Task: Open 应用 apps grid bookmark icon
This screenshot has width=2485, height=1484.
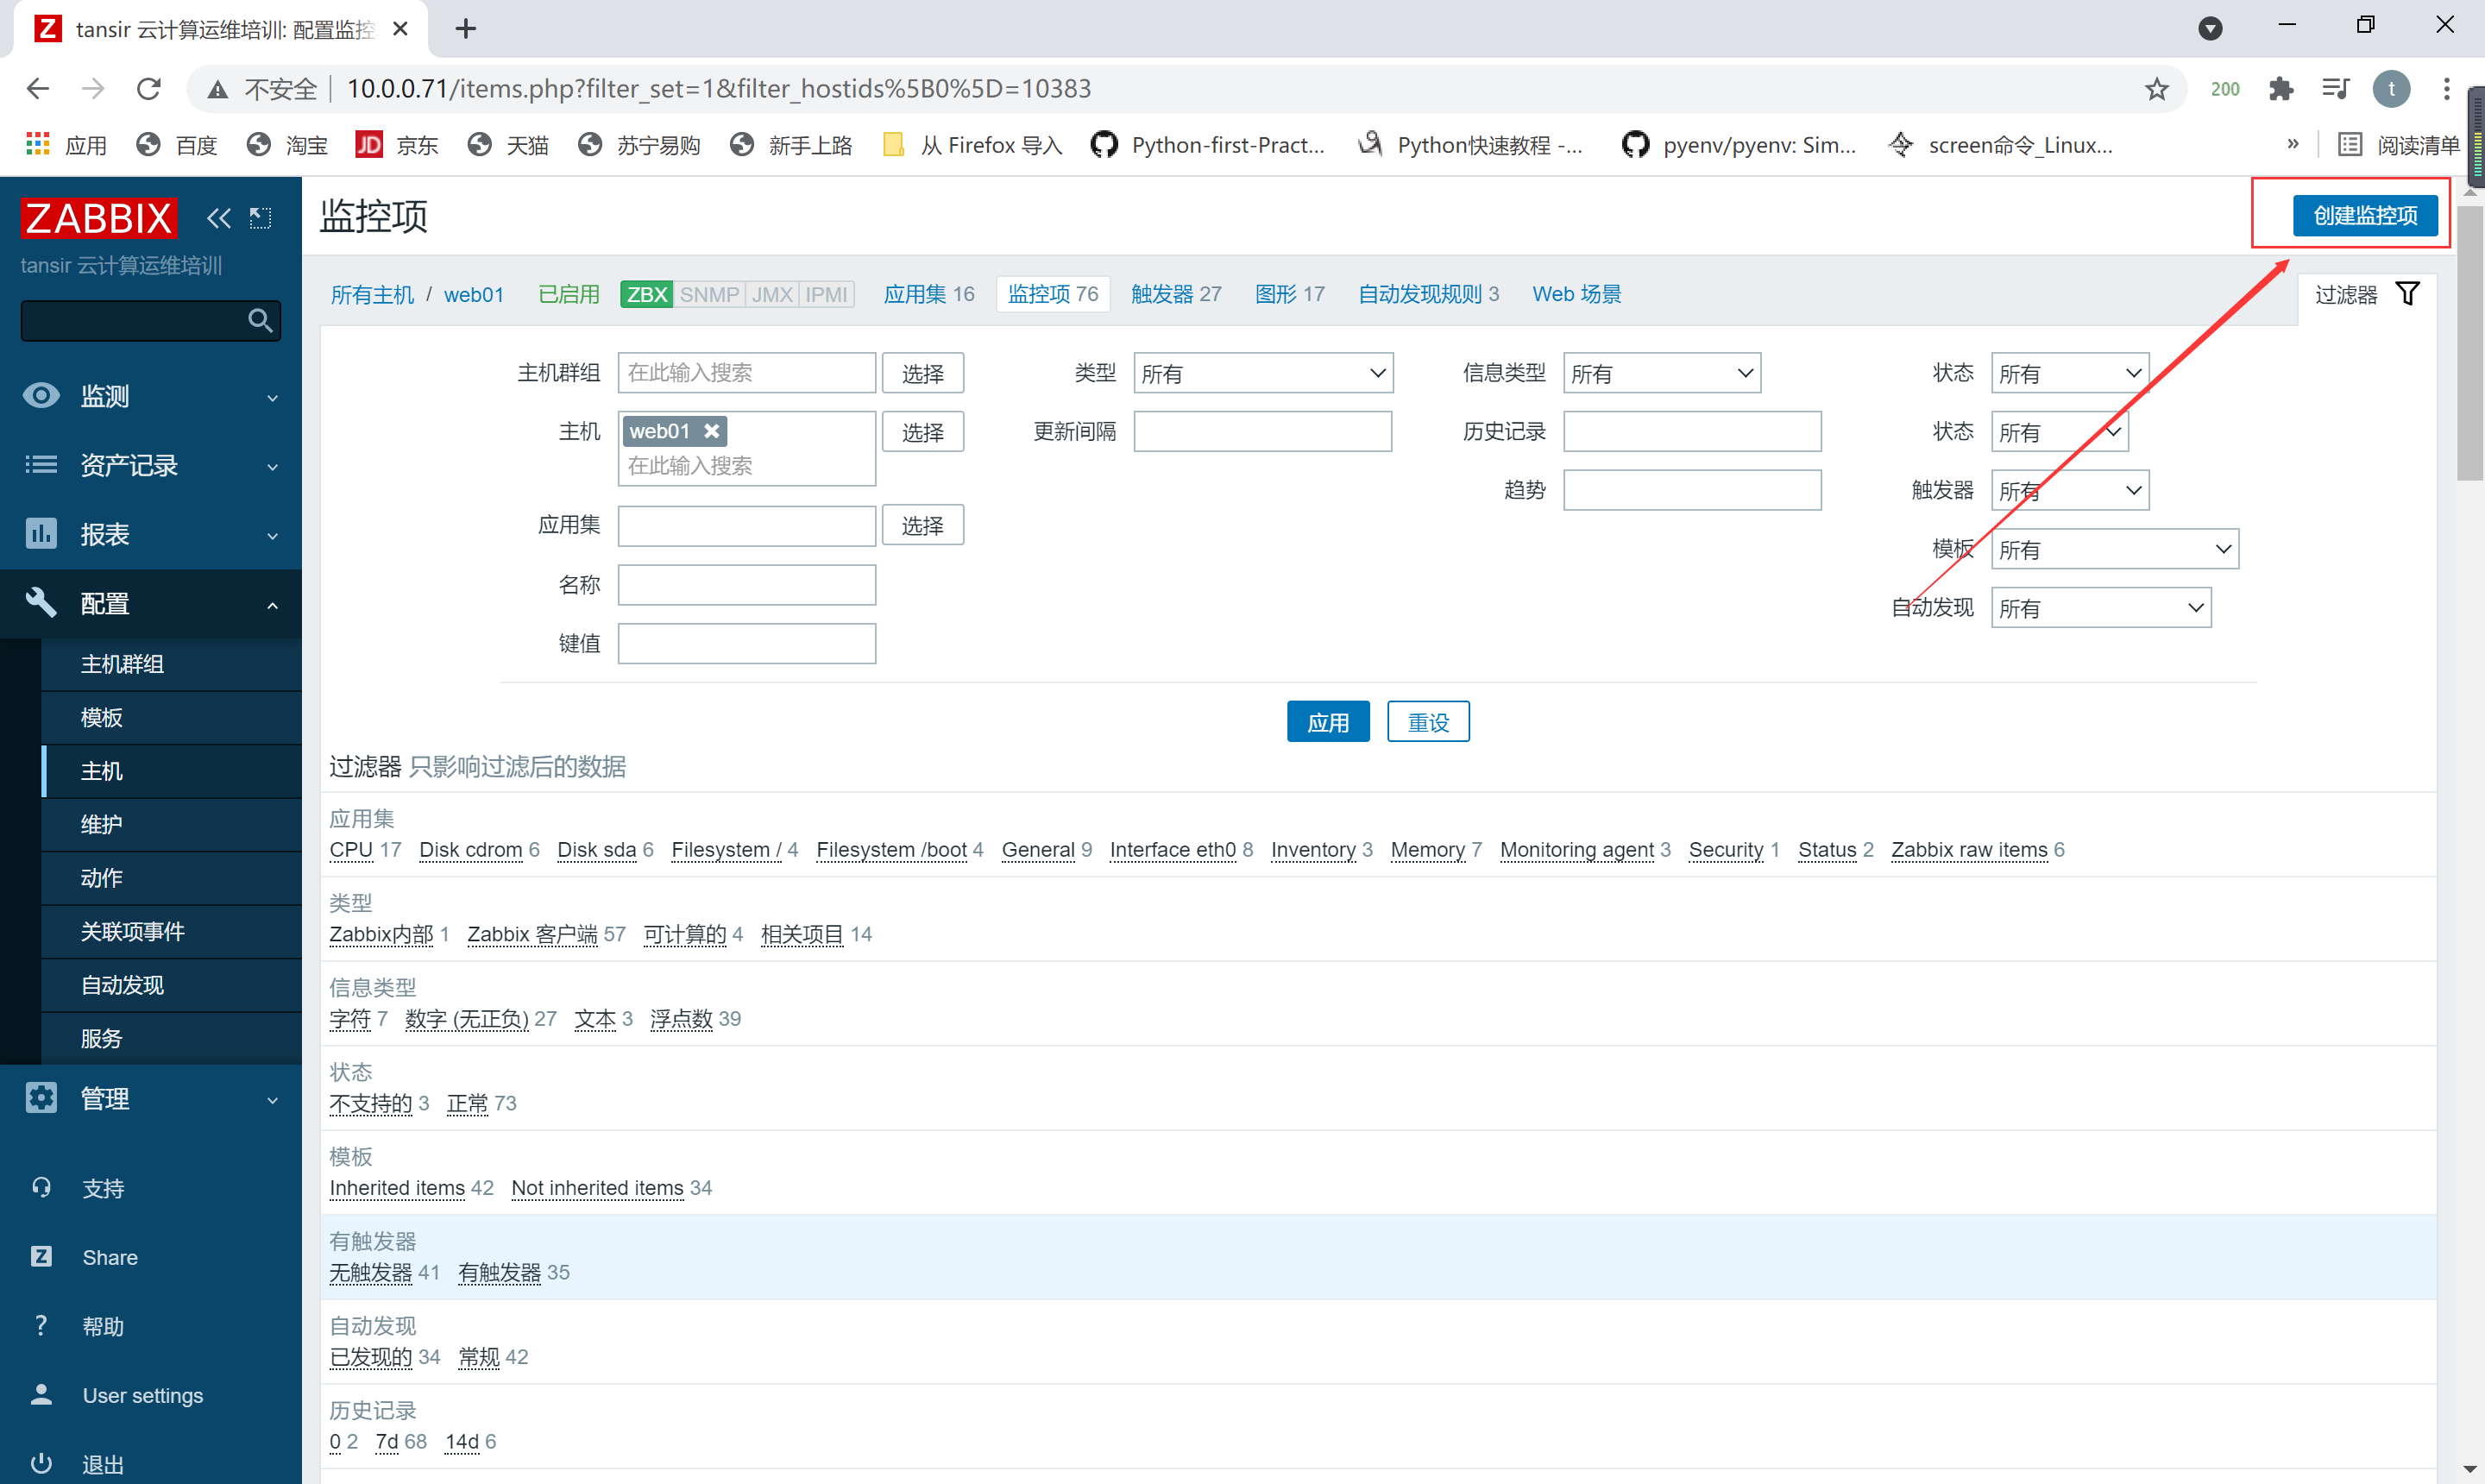Action: pyautogui.click(x=38, y=145)
